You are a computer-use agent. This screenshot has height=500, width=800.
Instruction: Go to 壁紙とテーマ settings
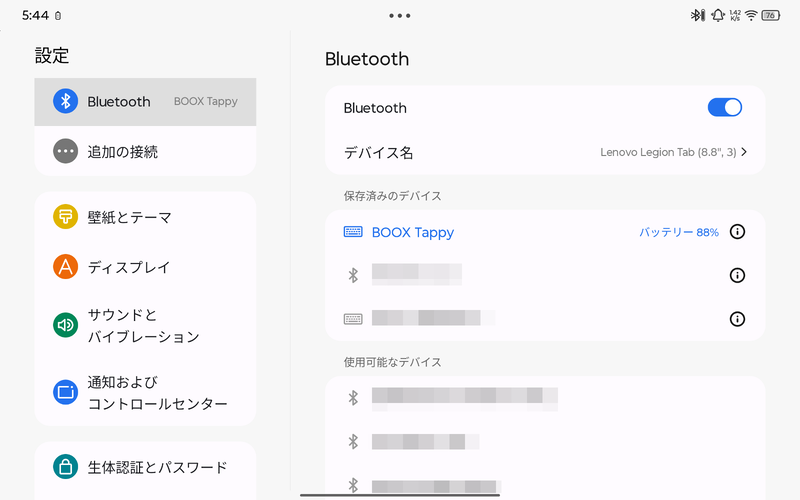click(145, 217)
